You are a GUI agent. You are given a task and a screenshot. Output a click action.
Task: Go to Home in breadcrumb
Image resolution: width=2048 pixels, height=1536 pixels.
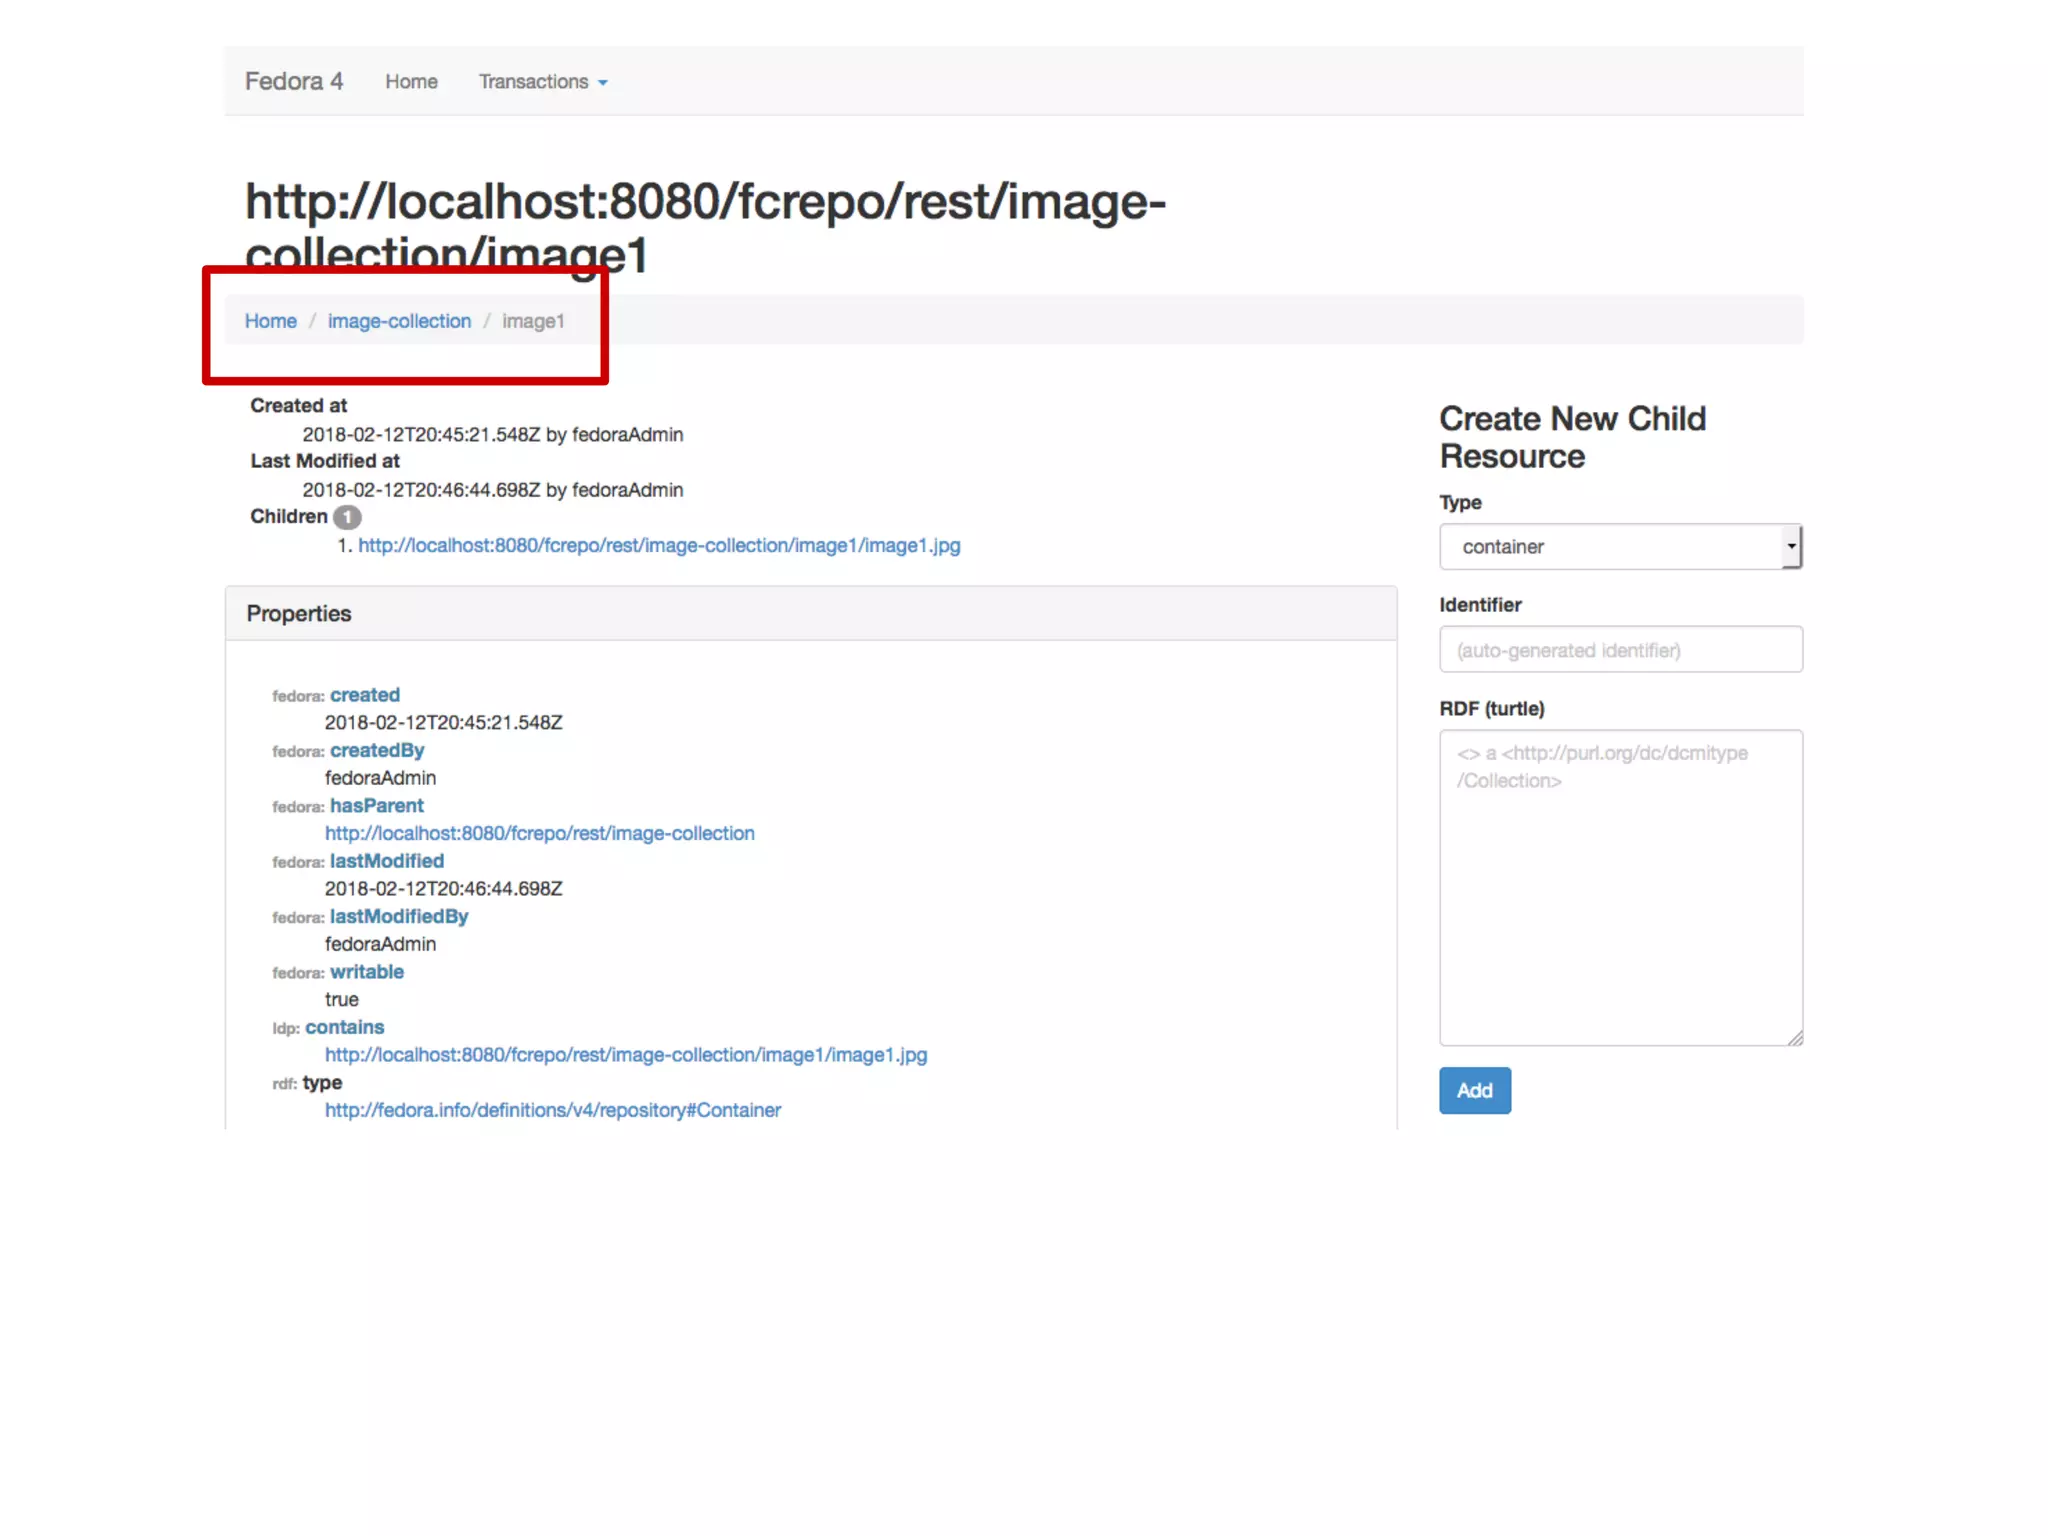pyautogui.click(x=270, y=321)
